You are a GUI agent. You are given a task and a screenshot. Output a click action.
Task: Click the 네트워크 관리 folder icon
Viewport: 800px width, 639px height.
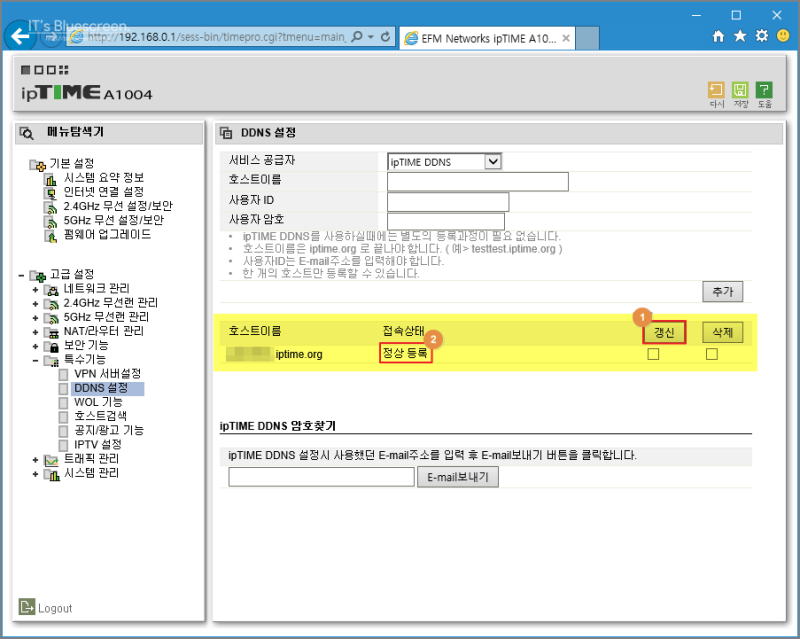click(x=52, y=290)
